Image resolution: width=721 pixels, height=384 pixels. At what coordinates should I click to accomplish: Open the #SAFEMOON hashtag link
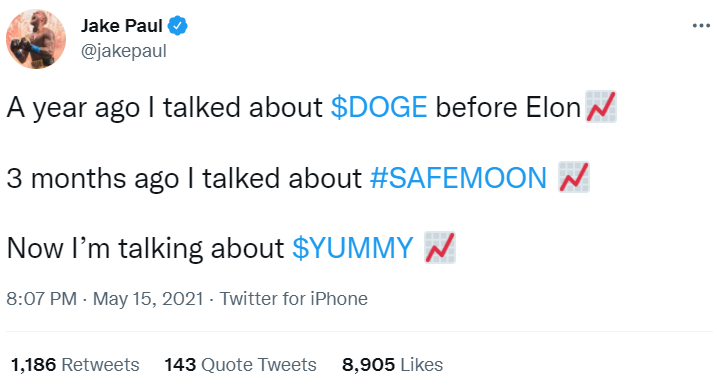click(x=458, y=178)
